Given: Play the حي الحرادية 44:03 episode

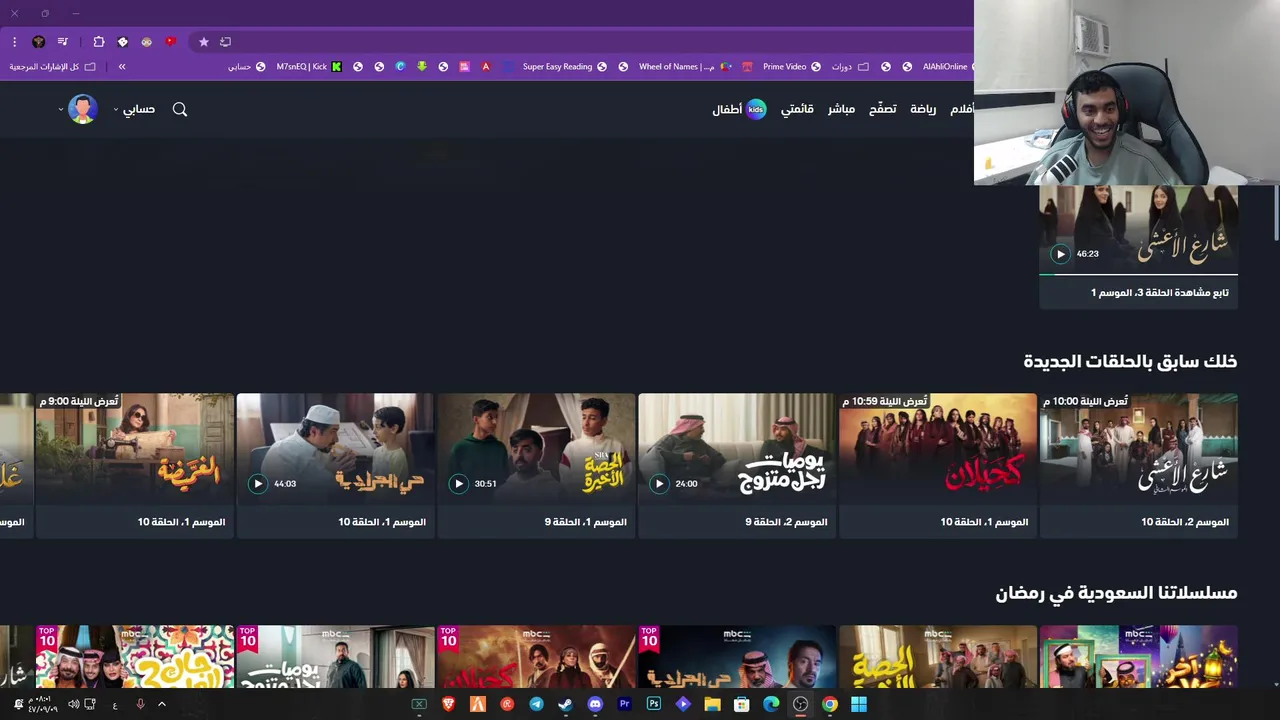Looking at the screenshot, I should pos(258,484).
